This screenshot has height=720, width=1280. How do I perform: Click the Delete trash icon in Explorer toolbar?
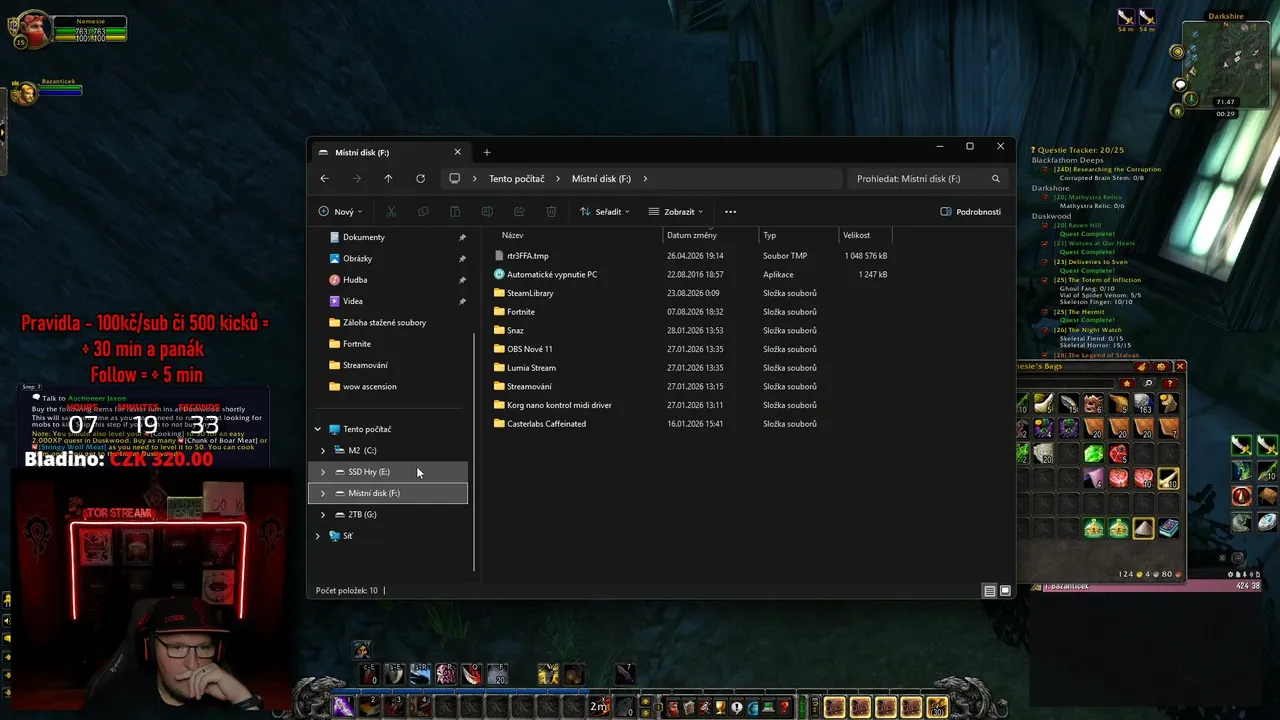point(551,212)
